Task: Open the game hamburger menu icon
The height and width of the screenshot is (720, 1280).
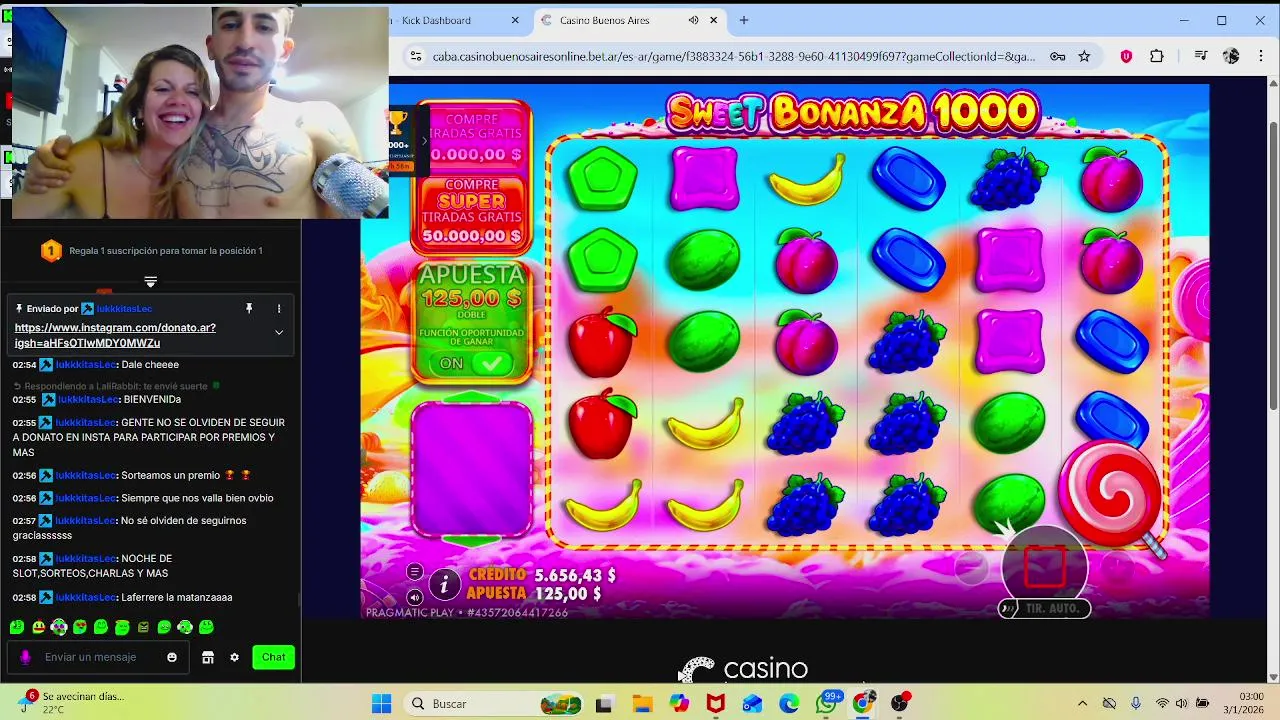Action: (415, 572)
